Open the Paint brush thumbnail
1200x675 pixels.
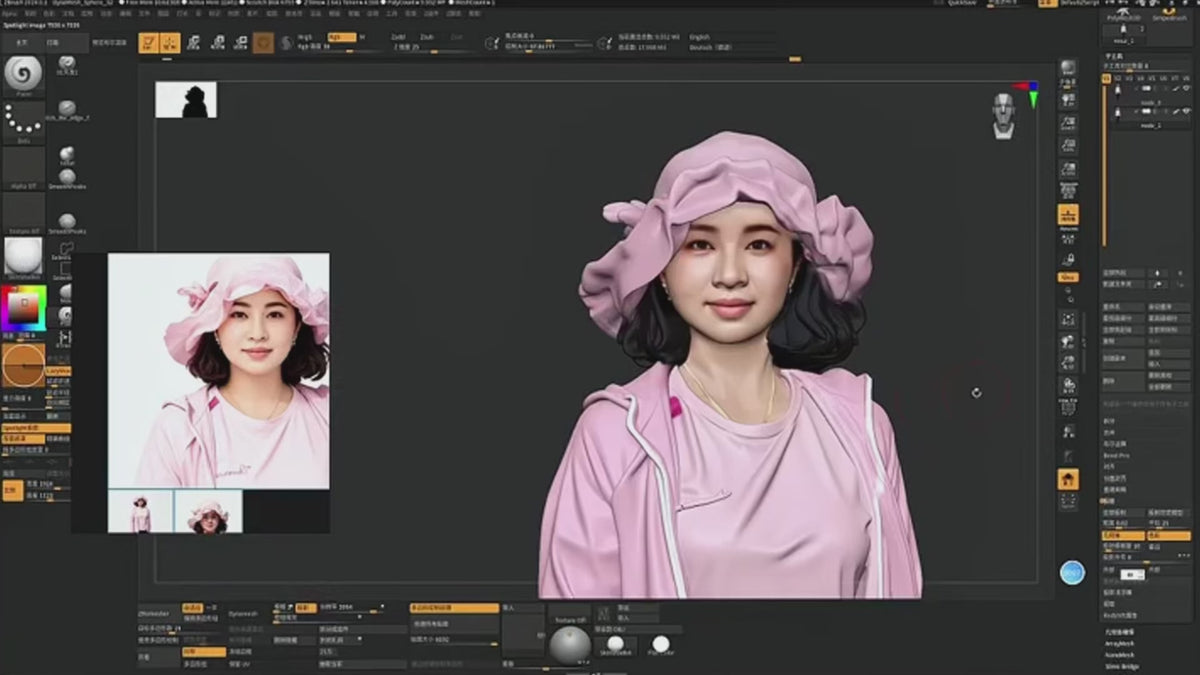tap(23, 75)
